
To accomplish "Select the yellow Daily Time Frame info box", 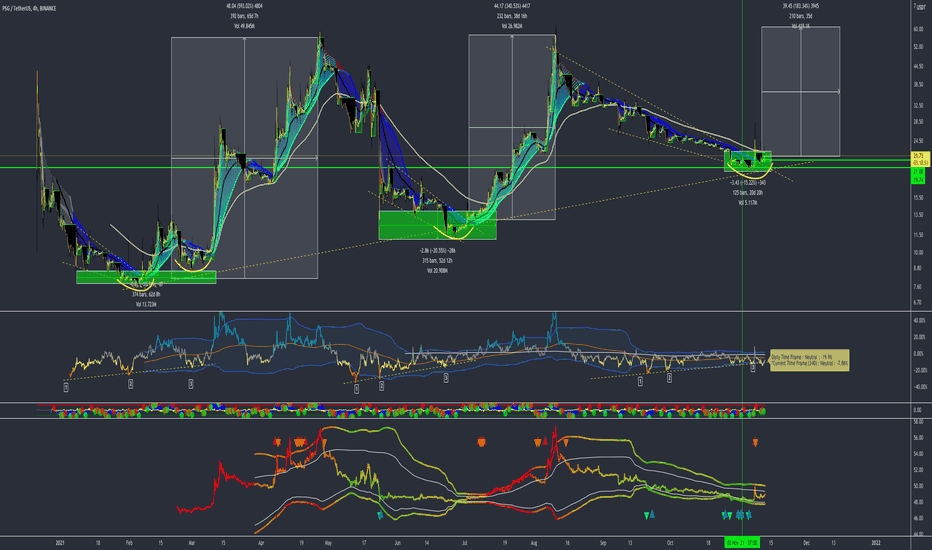I will 810,360.
